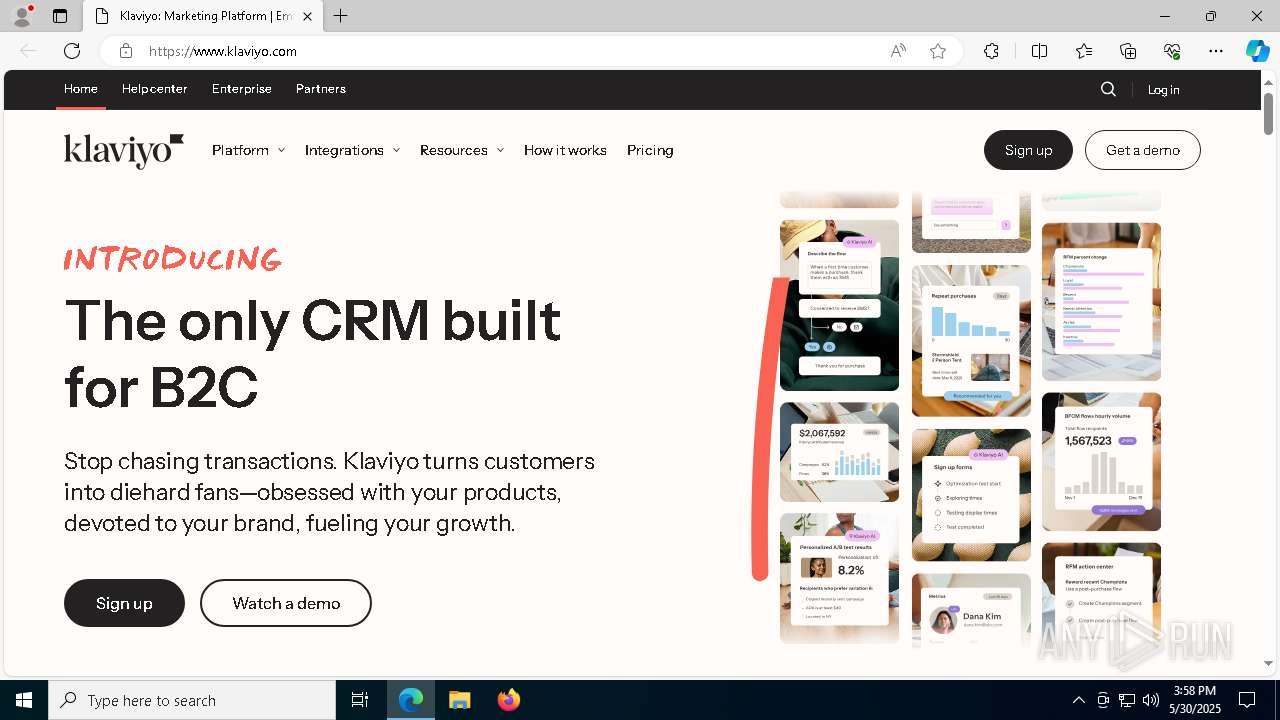Select the Sign up forms card
The image size is (1280, 720).
pyautogui.click(x=971, y=495)
